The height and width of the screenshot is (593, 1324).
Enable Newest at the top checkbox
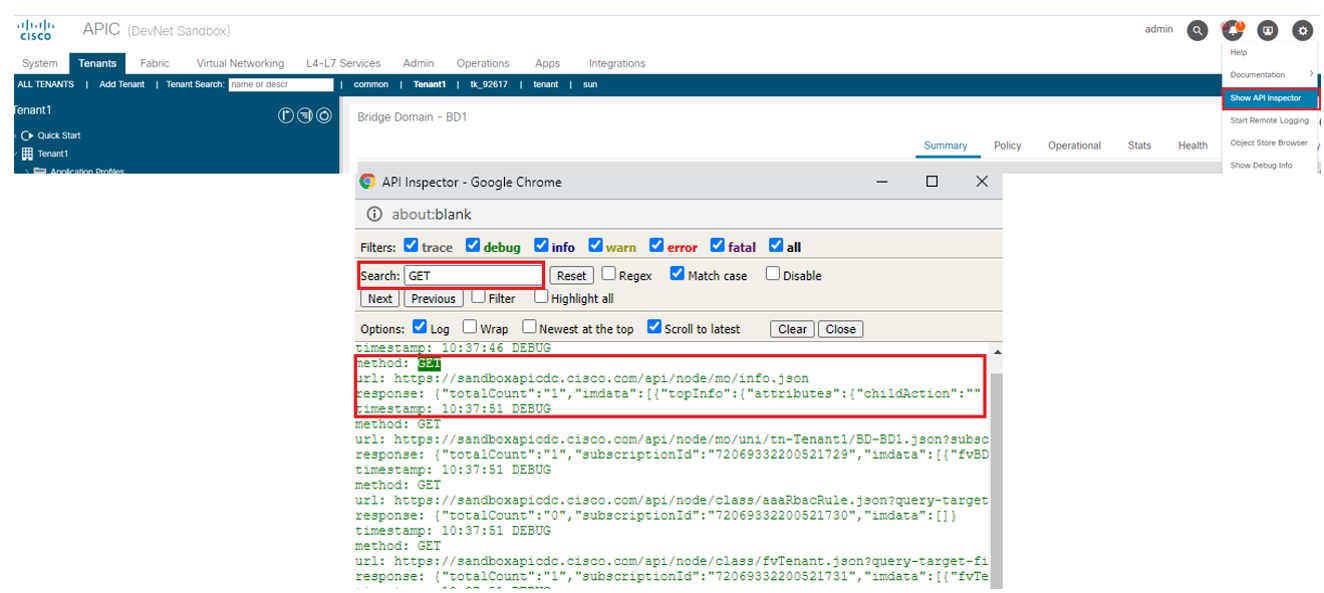click(528, 327)
